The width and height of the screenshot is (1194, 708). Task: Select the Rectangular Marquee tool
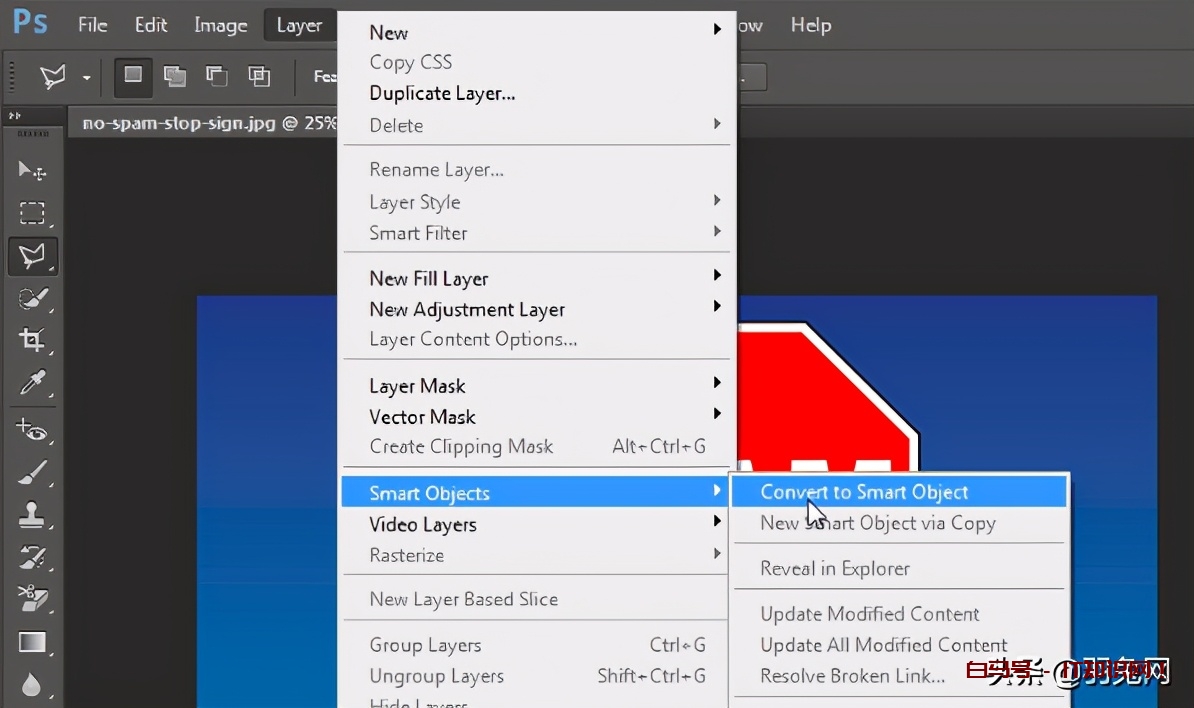(x=32, y=213)
